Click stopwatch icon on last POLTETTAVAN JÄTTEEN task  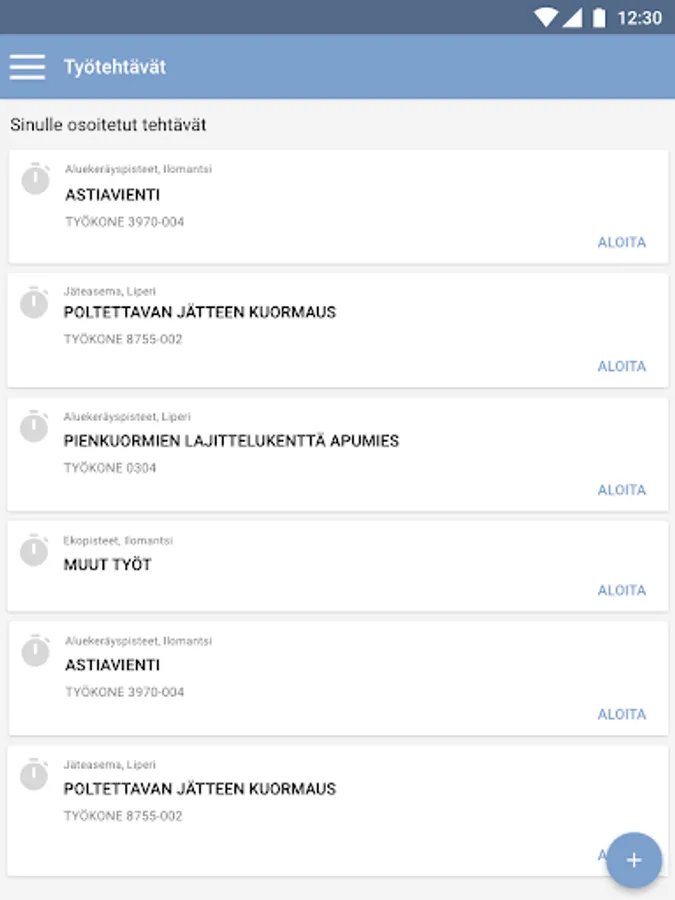coord(34,775)
